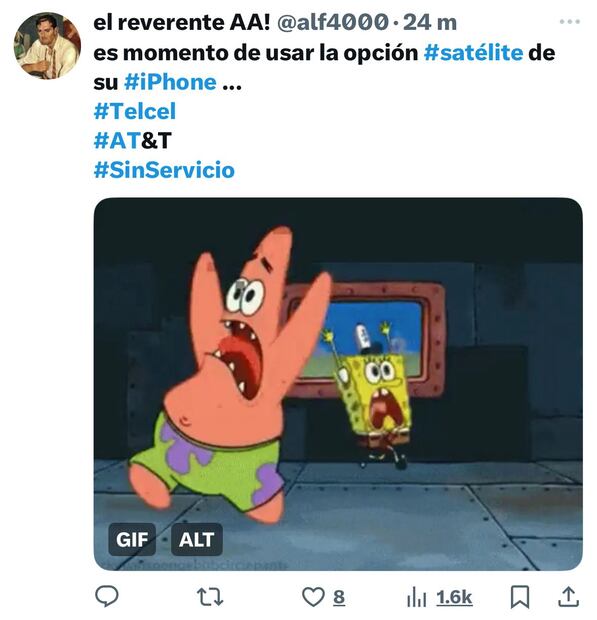
Task: Open the 24 m timestamp link
Action: coord(430,22)
